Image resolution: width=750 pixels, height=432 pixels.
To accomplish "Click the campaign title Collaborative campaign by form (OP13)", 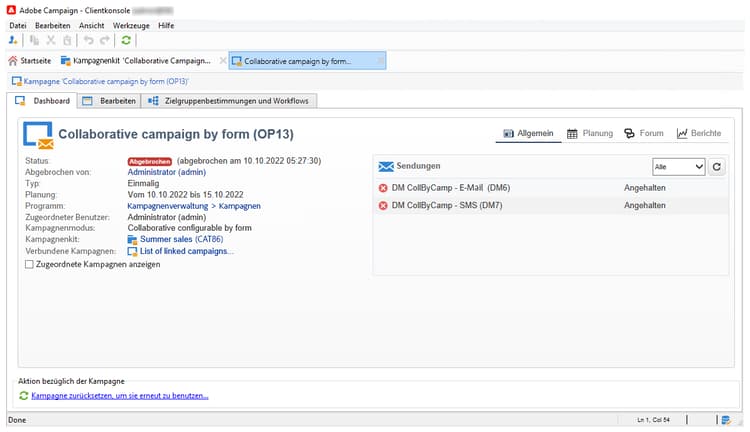I will coord(176,134).
